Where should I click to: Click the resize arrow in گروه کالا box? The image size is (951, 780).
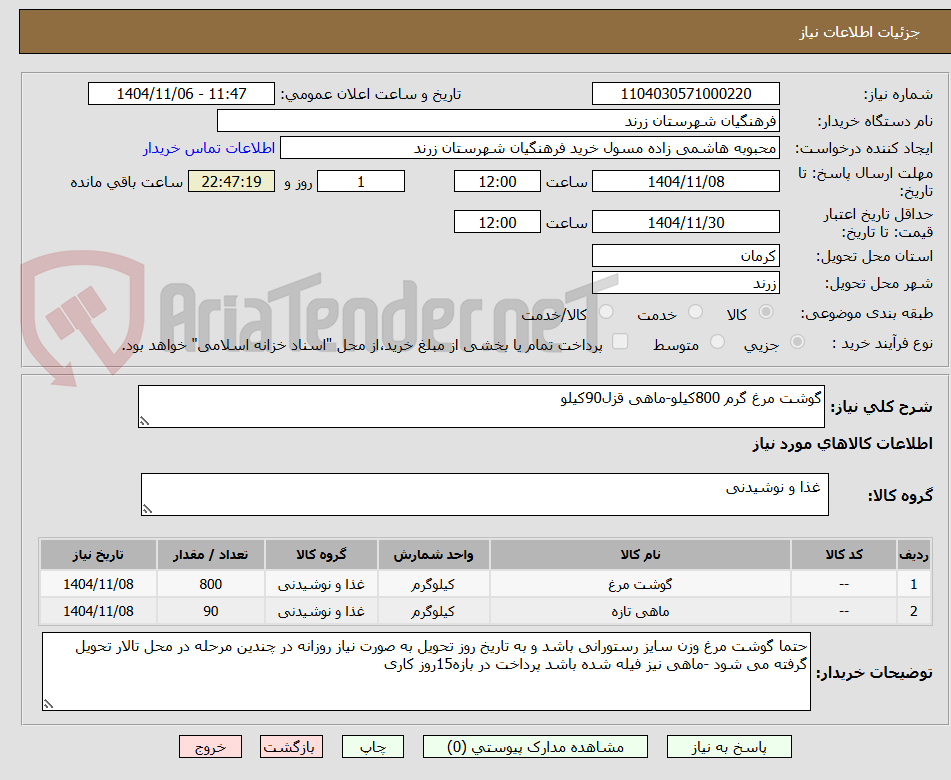click(149, 510)
